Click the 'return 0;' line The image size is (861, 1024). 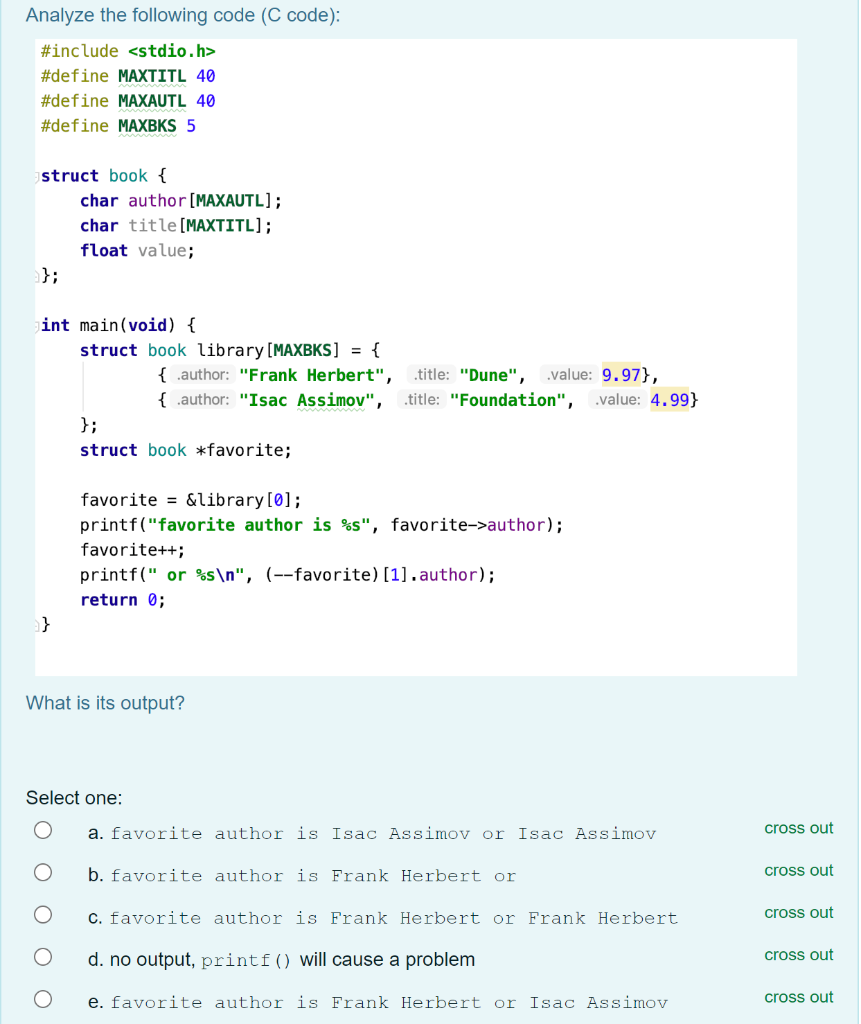(x=123, y=600)
